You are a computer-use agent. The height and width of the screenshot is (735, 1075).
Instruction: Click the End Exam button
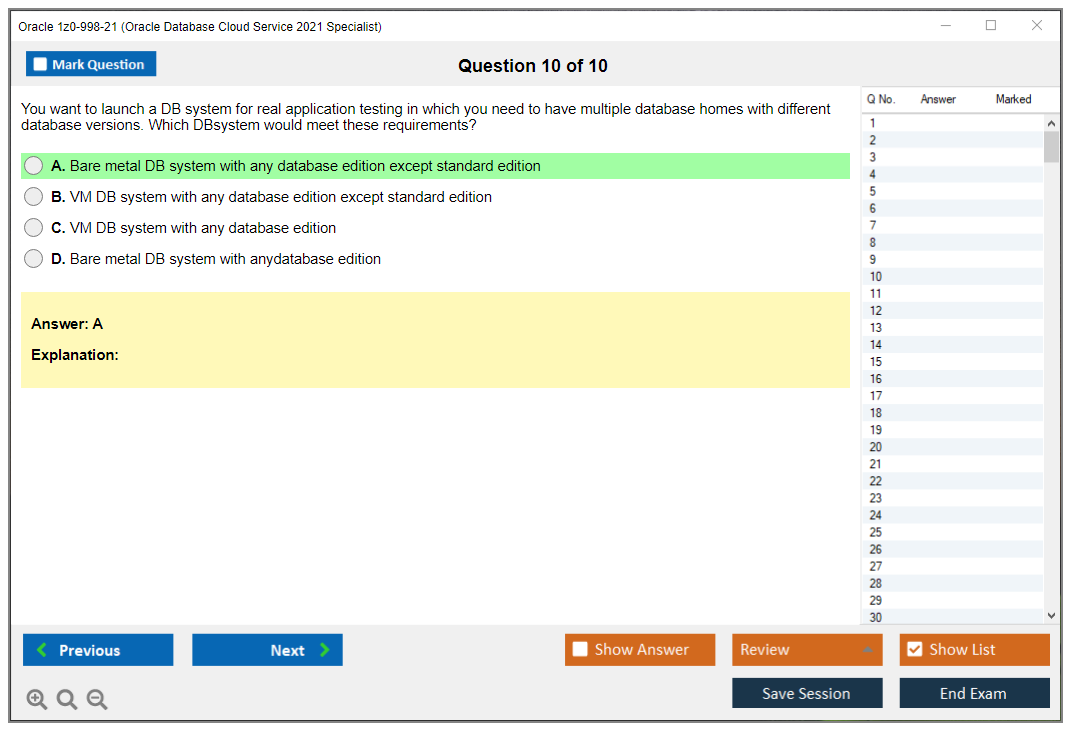(974, 693)
